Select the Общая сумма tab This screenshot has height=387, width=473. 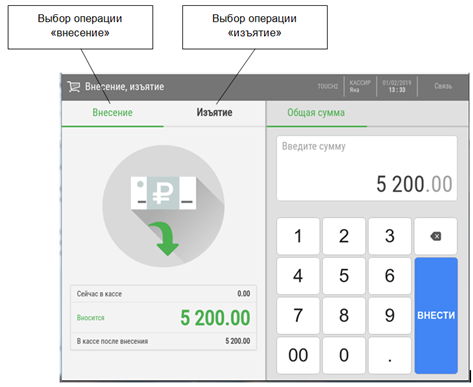point(316,113)
